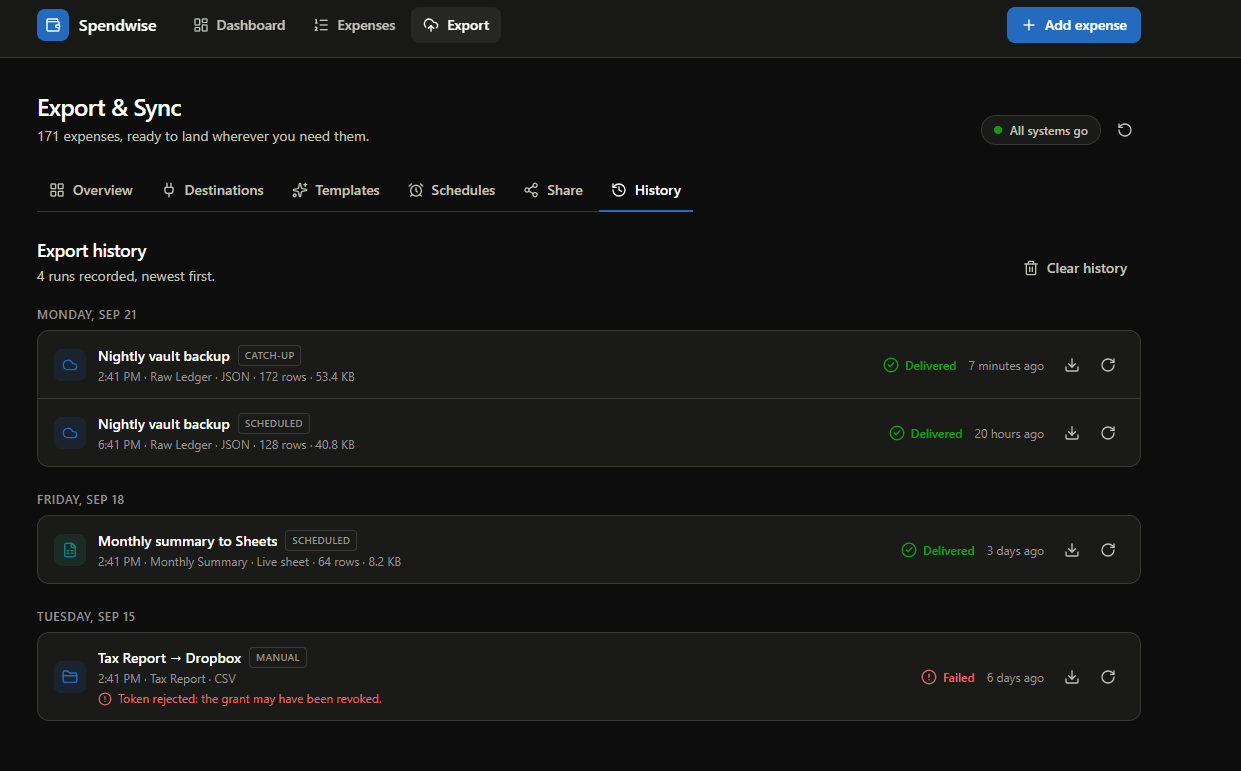This screenshot has width=1241, height=771.
Task: Download the Monthly summary to Sheets export
Action: click(x=1072, y=550)
